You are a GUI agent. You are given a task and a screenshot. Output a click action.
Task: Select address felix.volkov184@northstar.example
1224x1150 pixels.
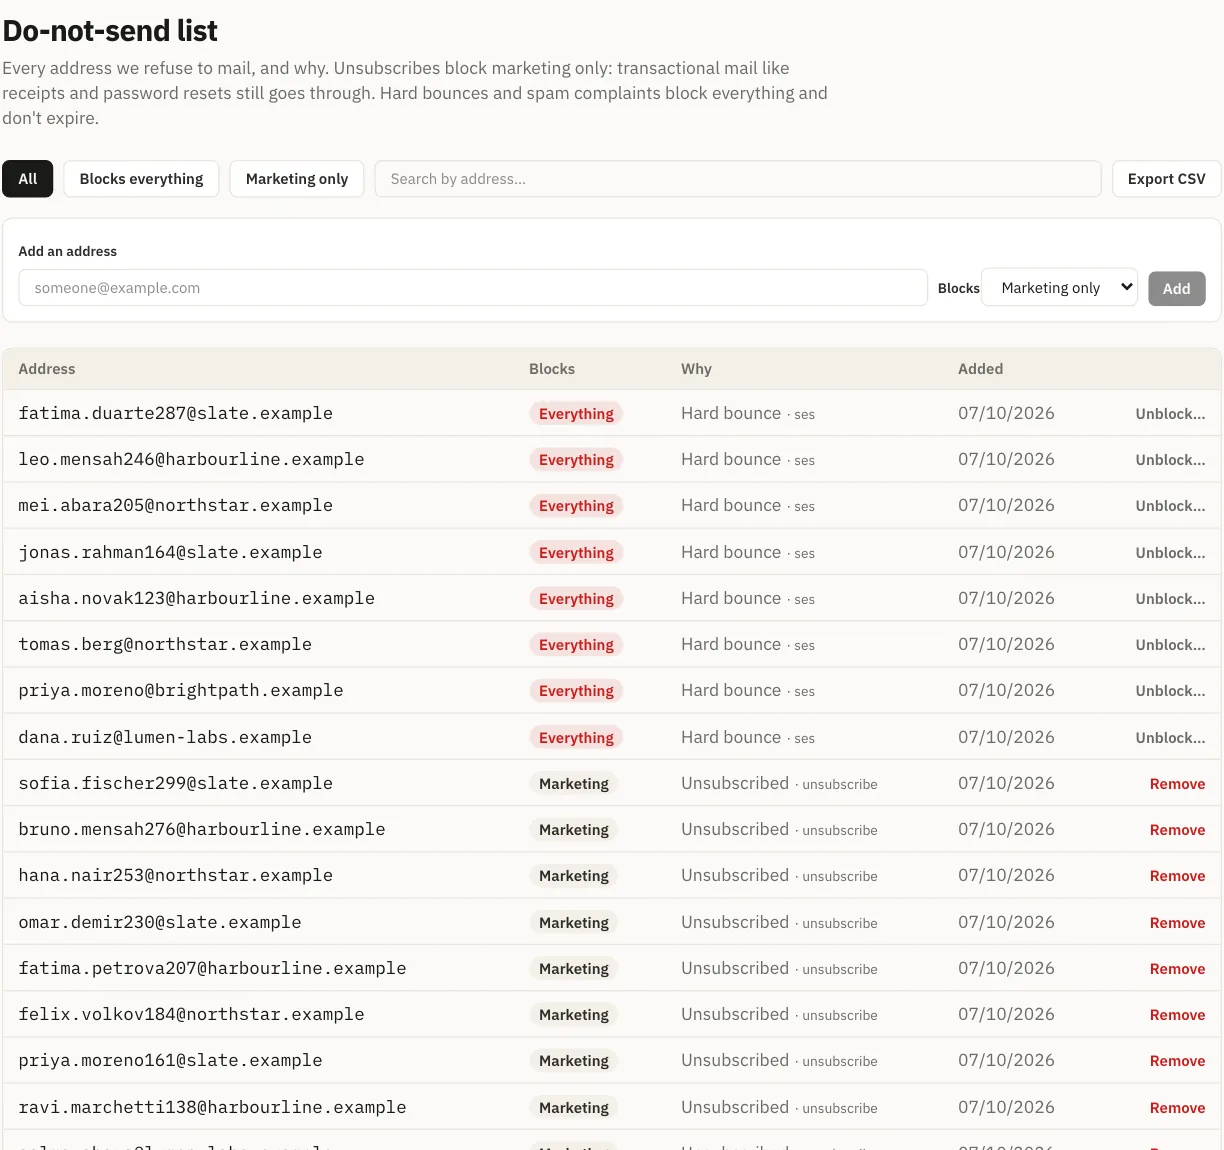tap(191, 1014)
